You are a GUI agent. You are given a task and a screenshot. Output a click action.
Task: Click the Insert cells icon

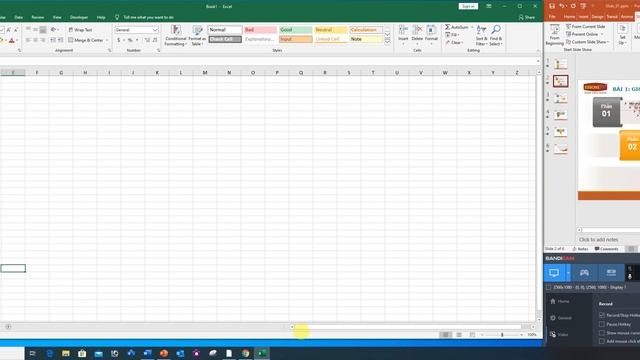coord(403,30)
